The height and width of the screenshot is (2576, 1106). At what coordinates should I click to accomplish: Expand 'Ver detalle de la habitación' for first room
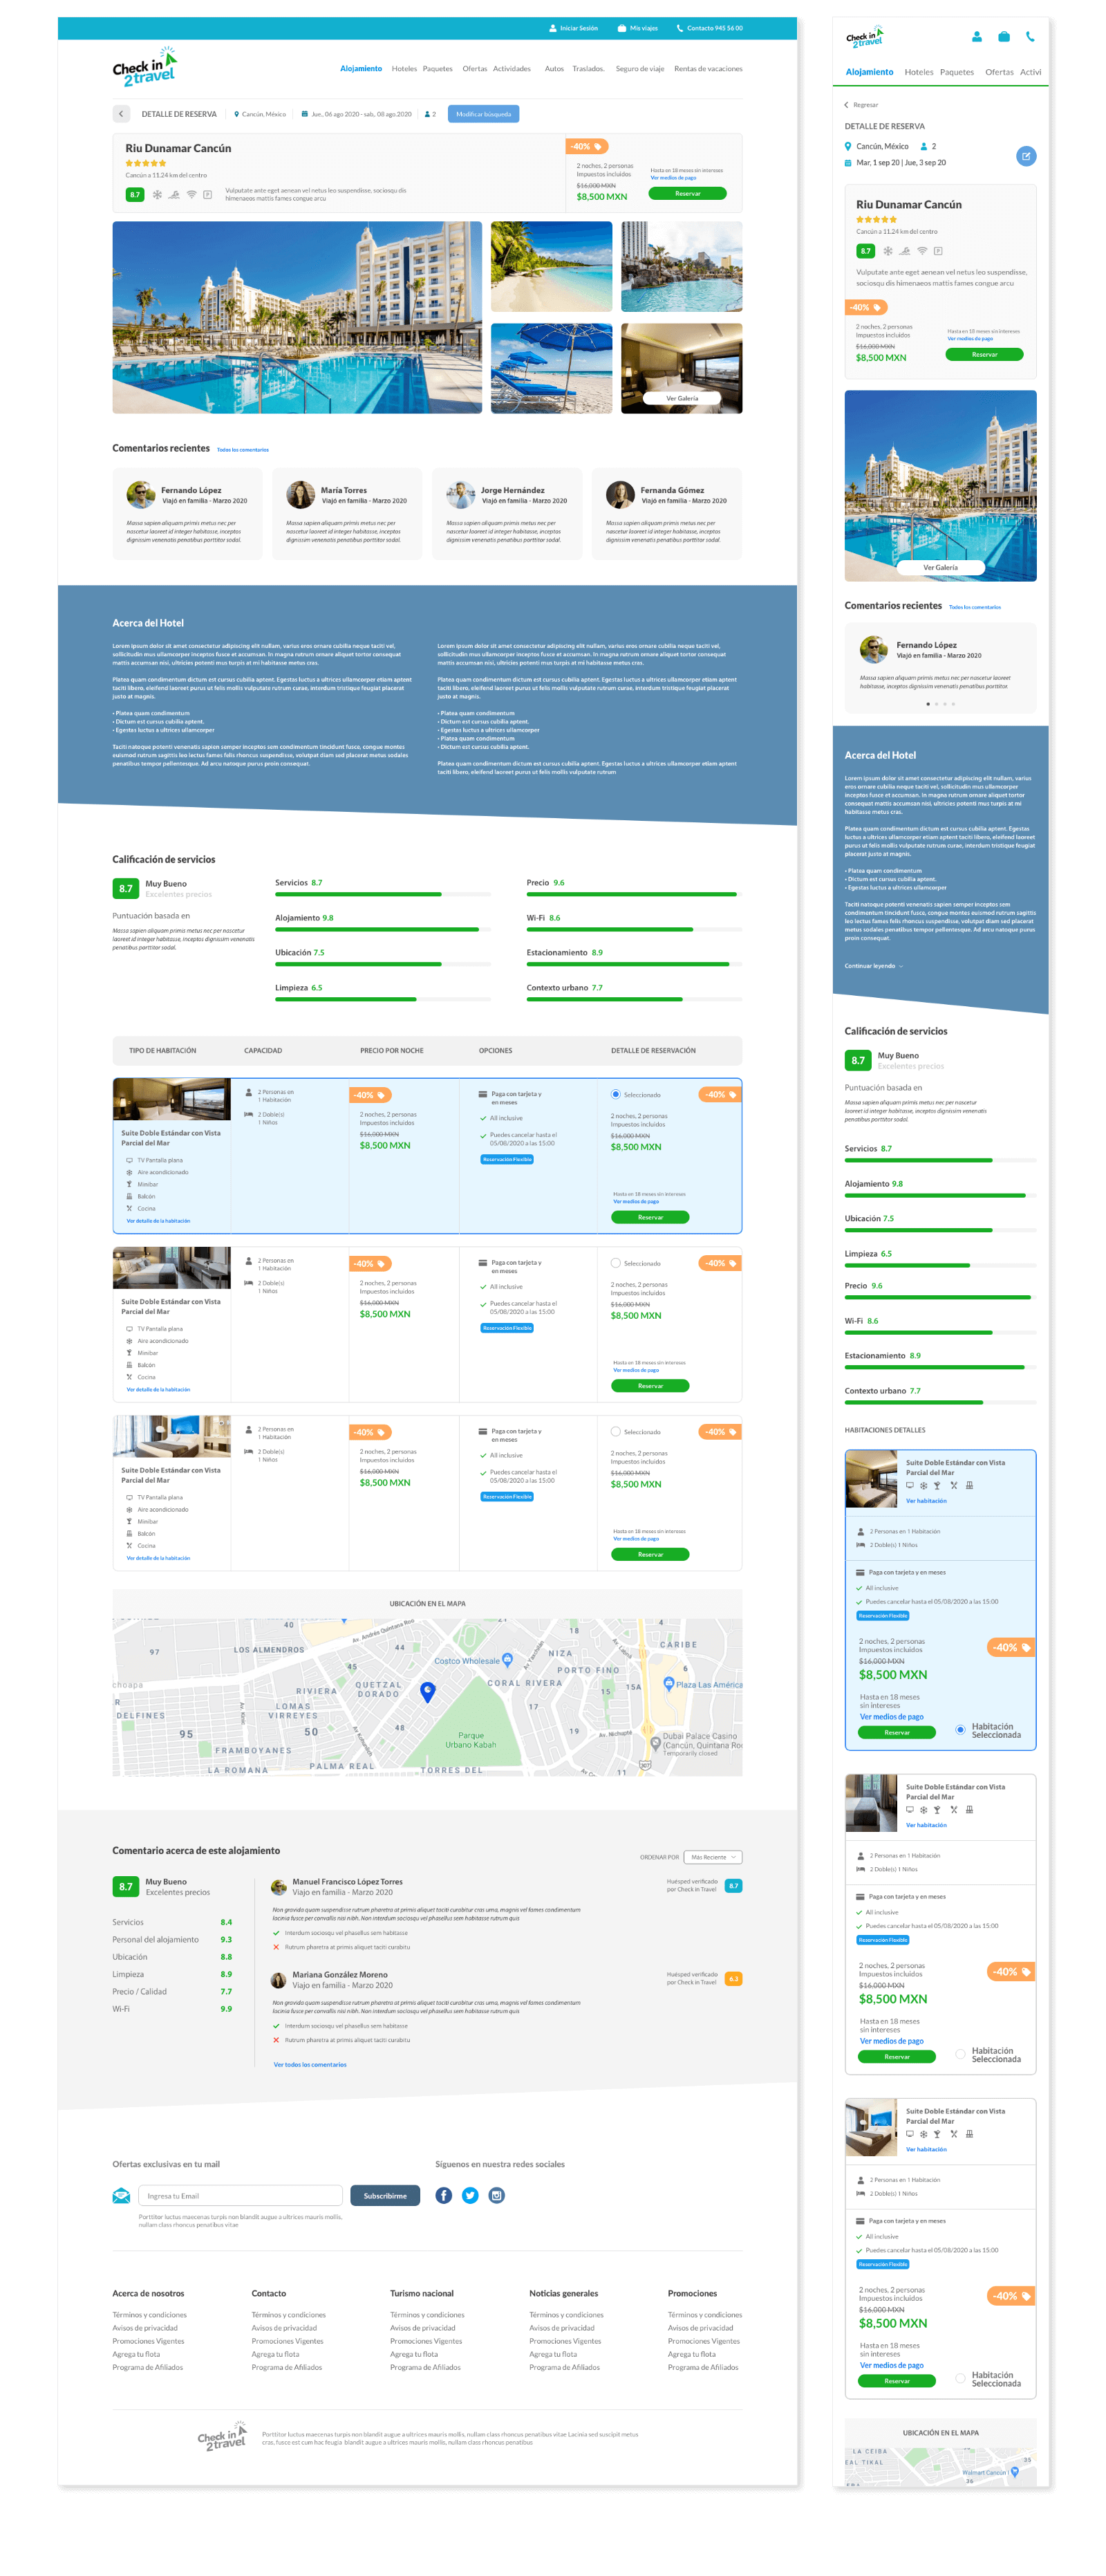click(x=158, y=1221)
